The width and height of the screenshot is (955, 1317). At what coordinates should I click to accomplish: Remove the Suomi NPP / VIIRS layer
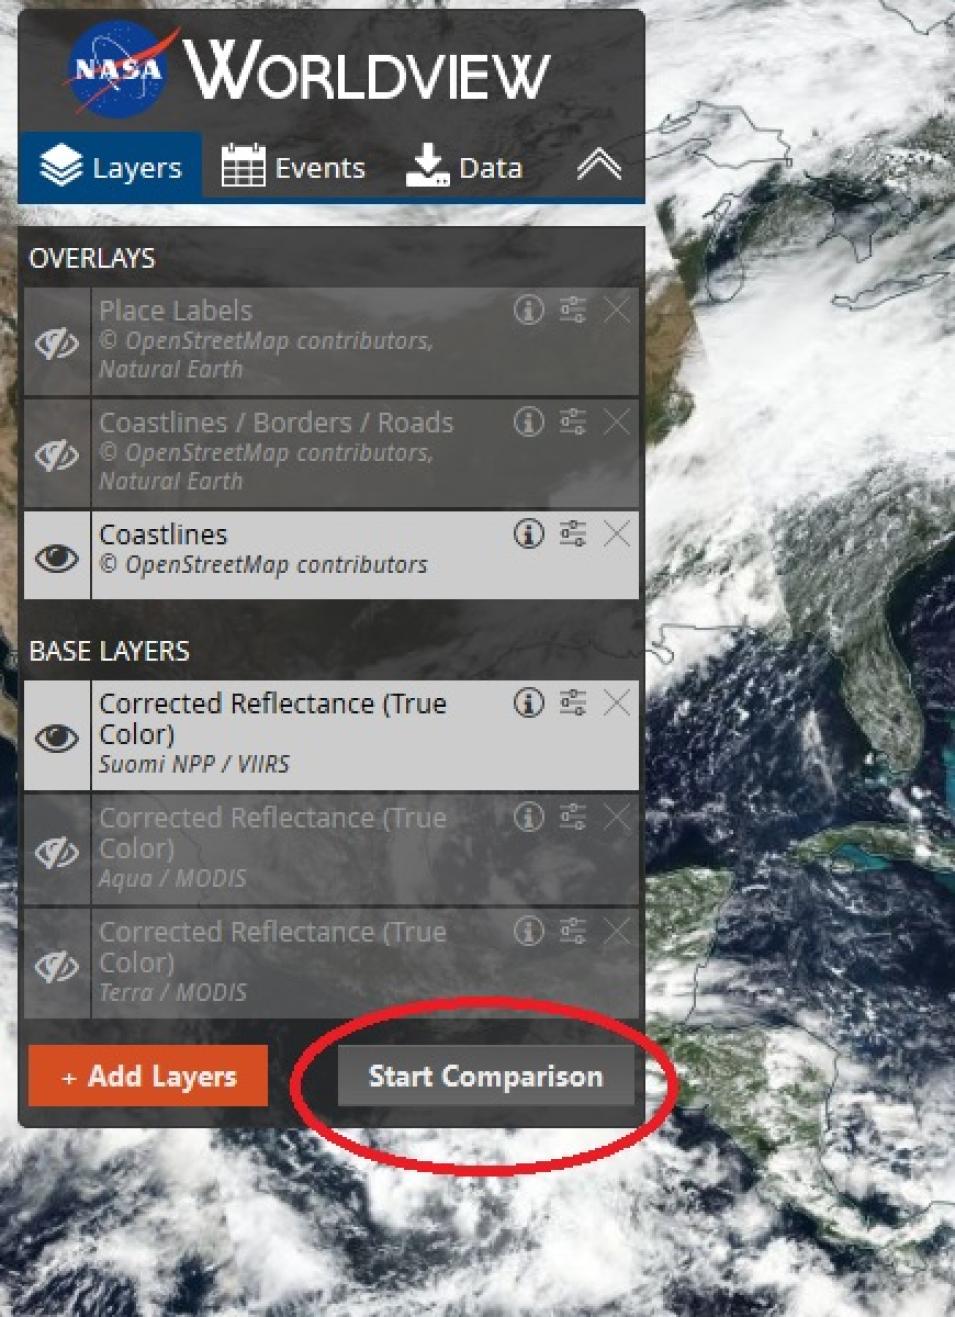click(x=617, y=703)
